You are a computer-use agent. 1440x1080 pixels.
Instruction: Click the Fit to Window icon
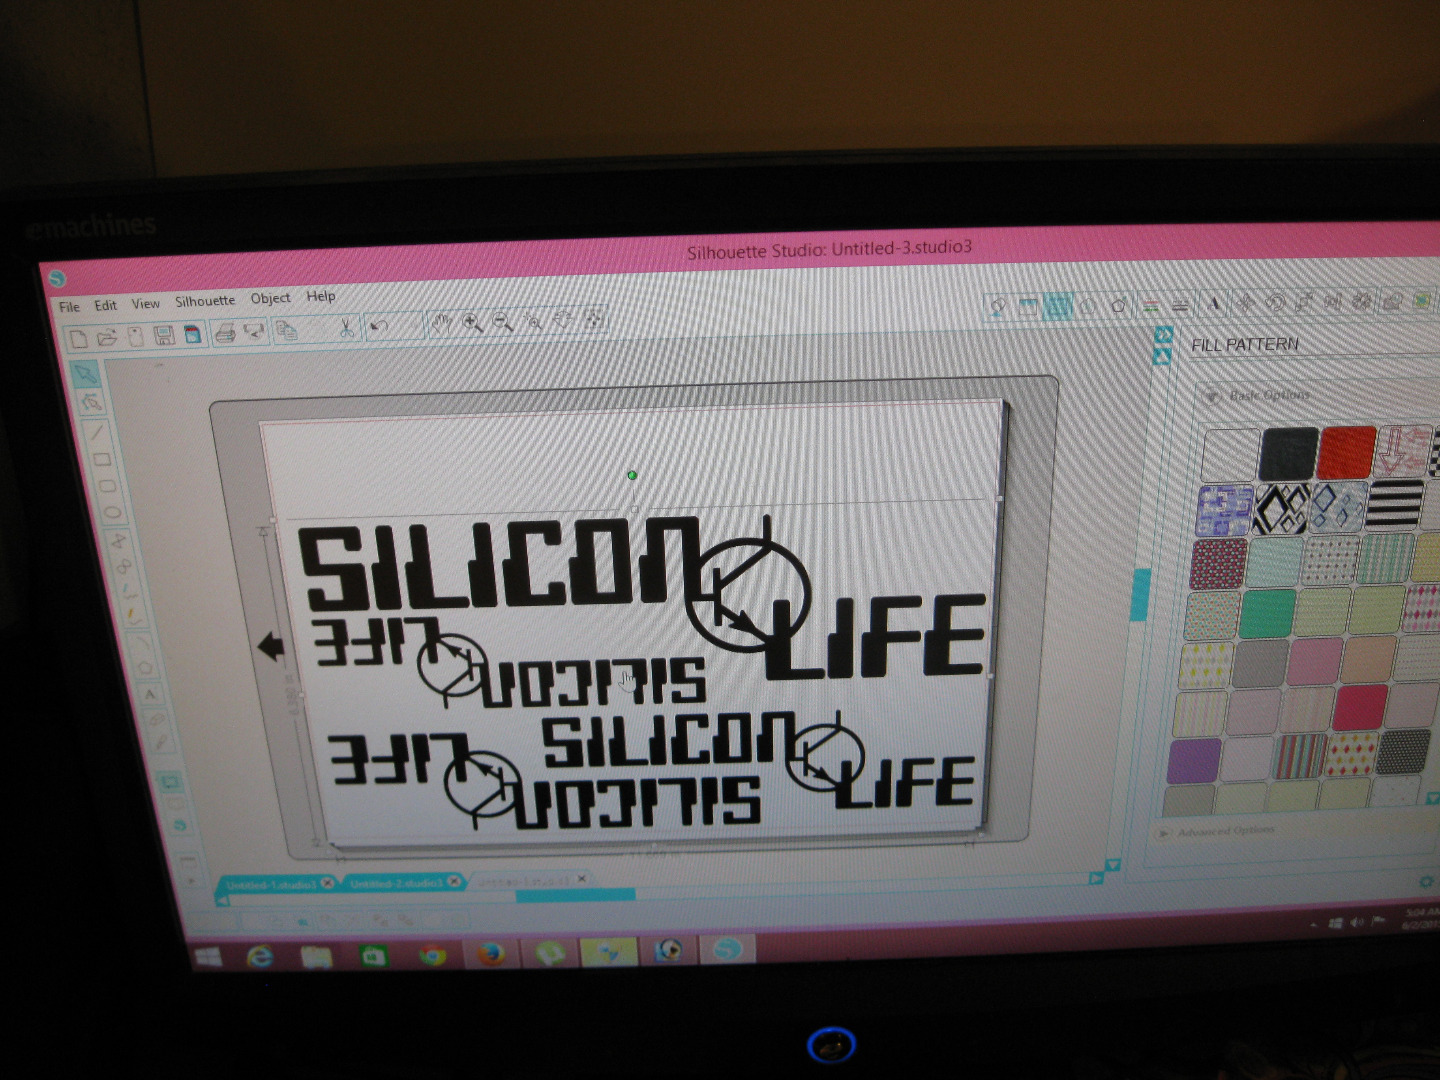point(594,320)
